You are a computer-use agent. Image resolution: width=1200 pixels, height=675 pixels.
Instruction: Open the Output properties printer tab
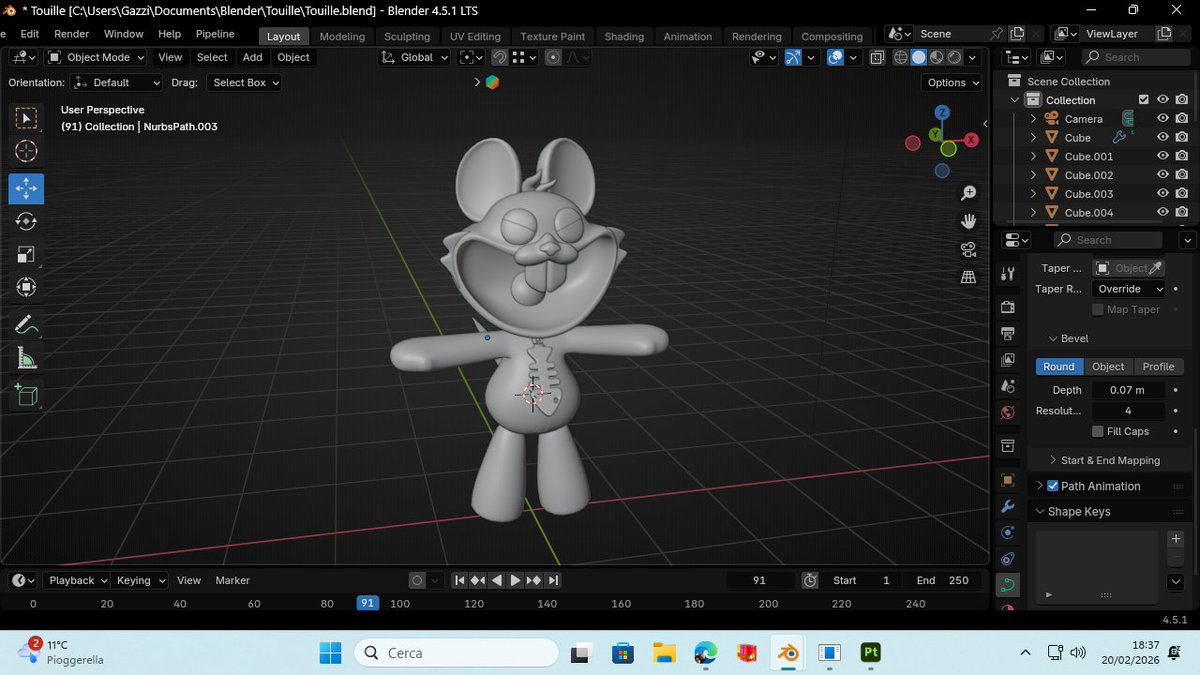(1008, 333)
